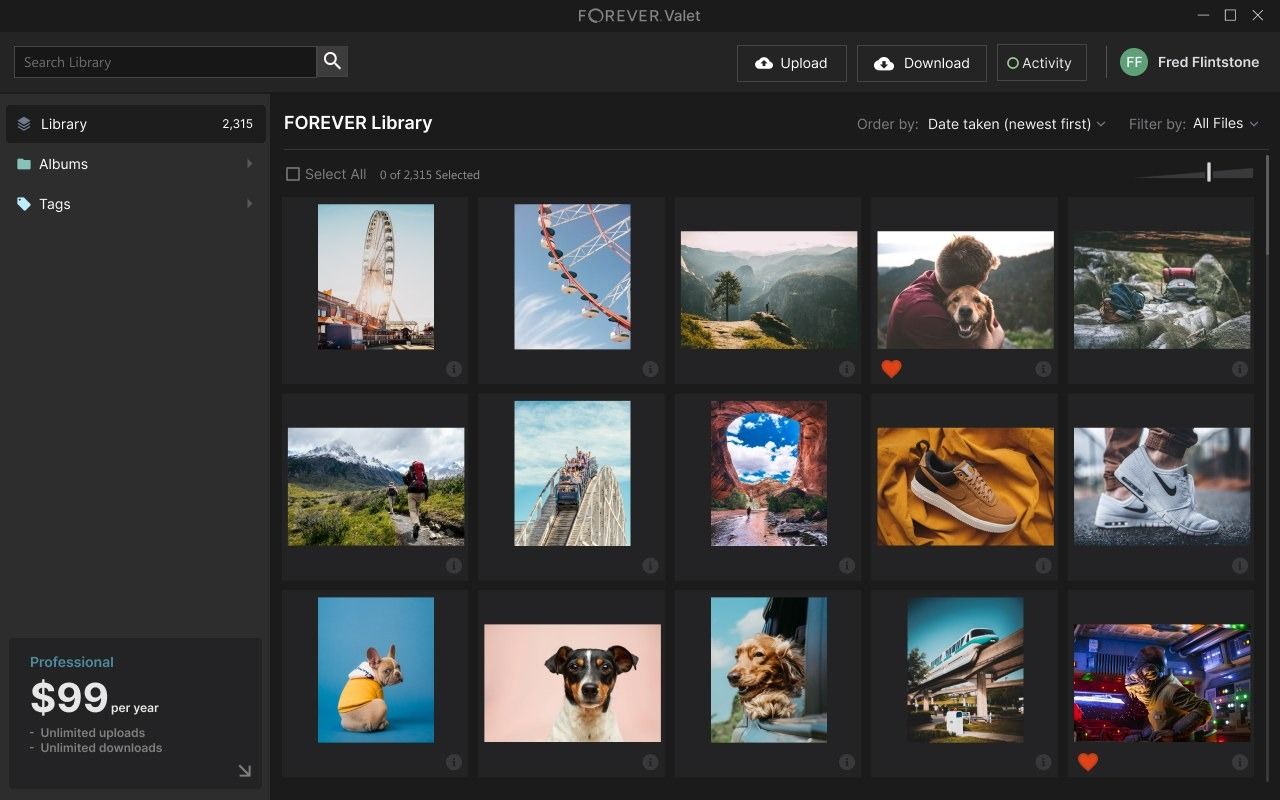Open info for French bulldog photo
Screen dimensions: 1280x800
[x=454, y=762]
